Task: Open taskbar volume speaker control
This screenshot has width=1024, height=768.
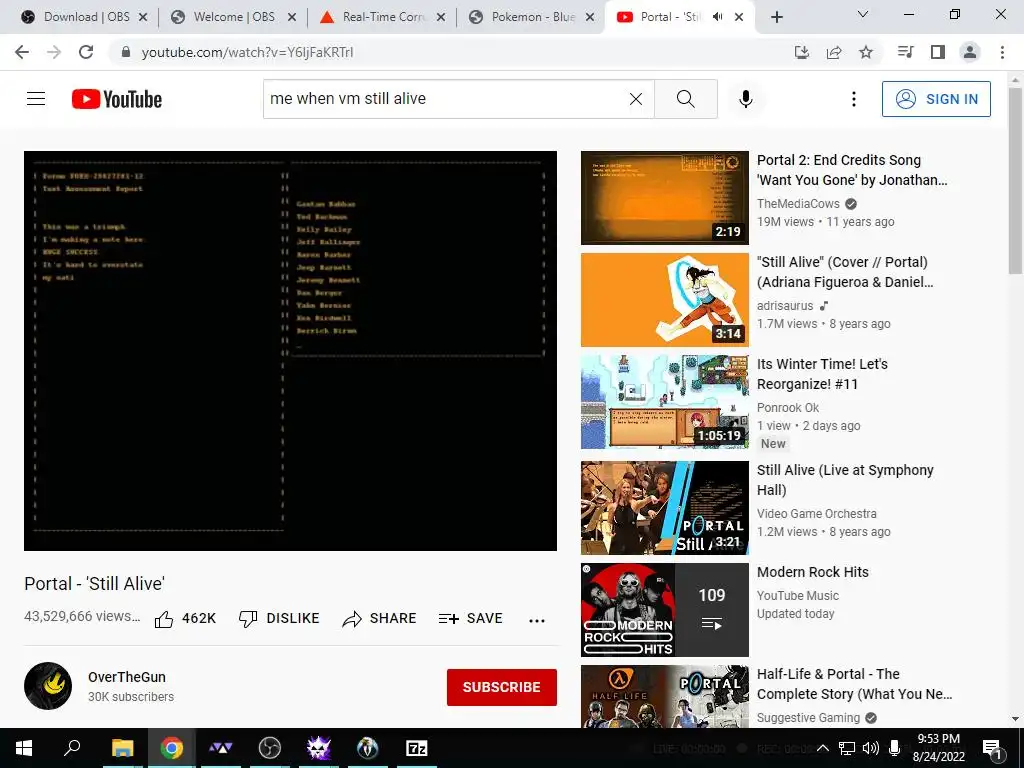Action: (x=870, y=748)
